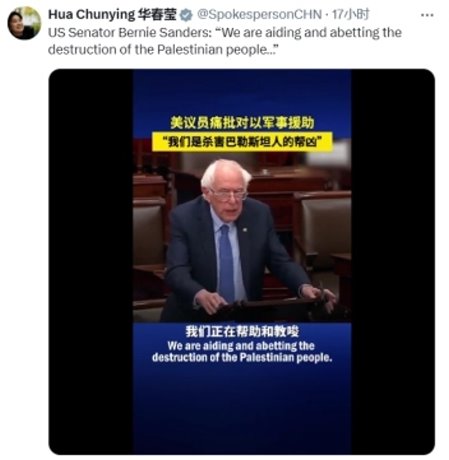Open the post via 17小时 timestamp
This screenshot has width=449, height=460.
(351, 14)
